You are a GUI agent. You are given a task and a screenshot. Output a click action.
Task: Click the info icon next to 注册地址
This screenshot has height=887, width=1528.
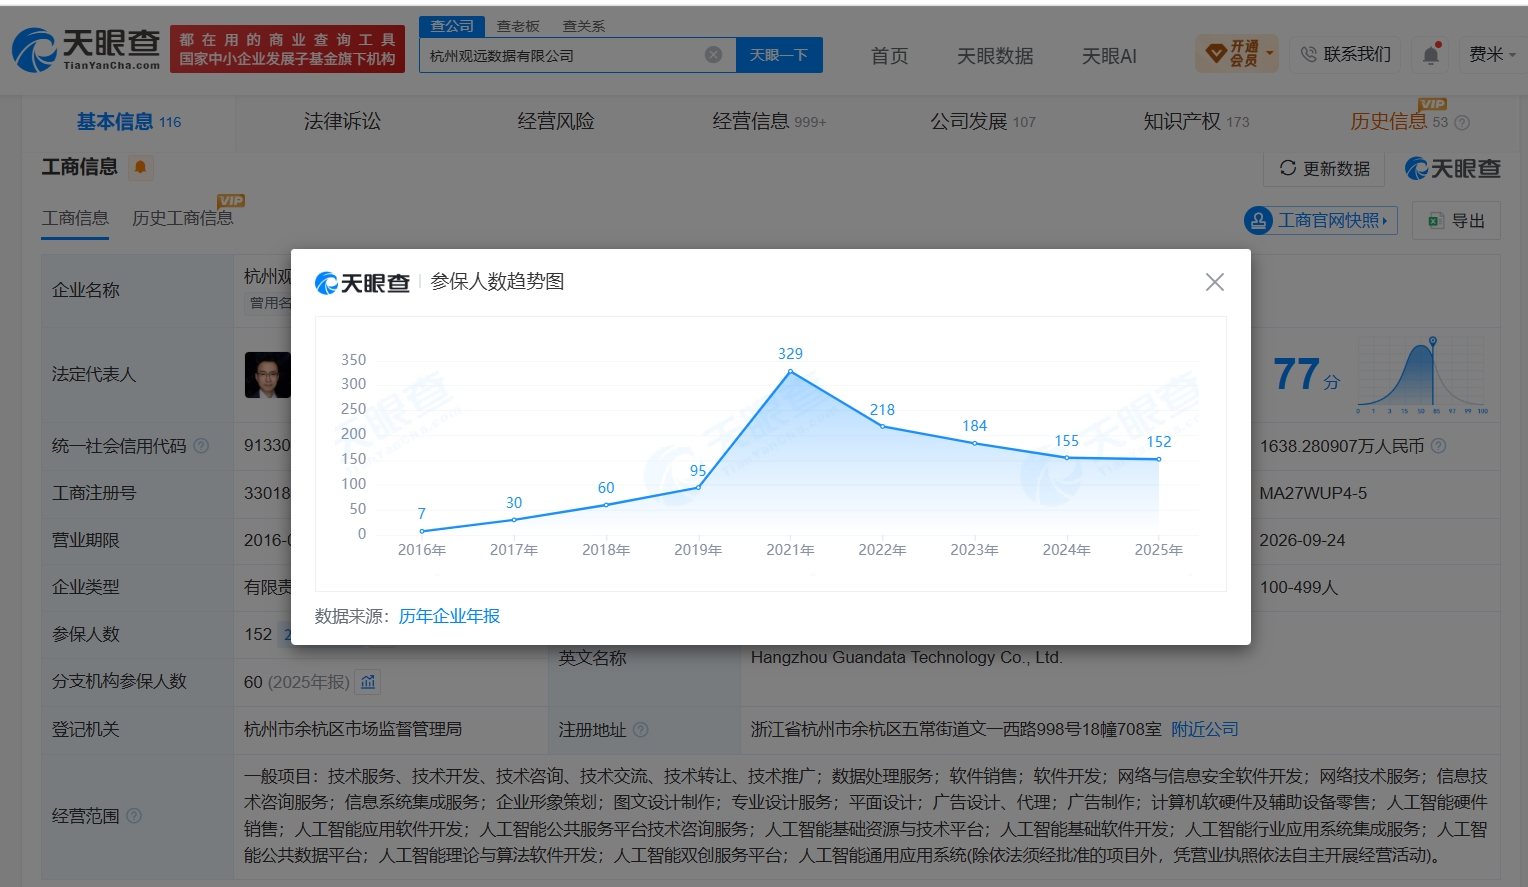[x=641, y=730]
